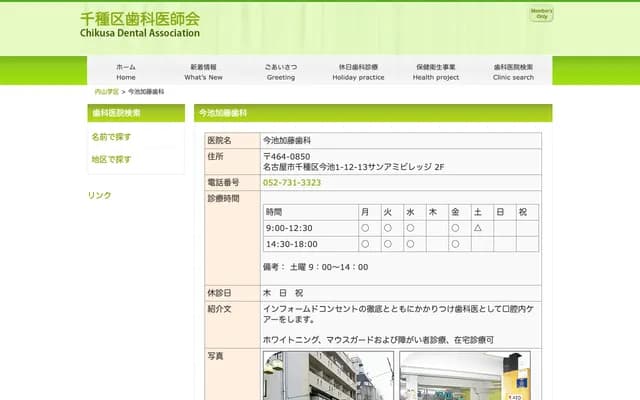
Task: Open the building exterior photo thumbnail
Action: point(329,376)
